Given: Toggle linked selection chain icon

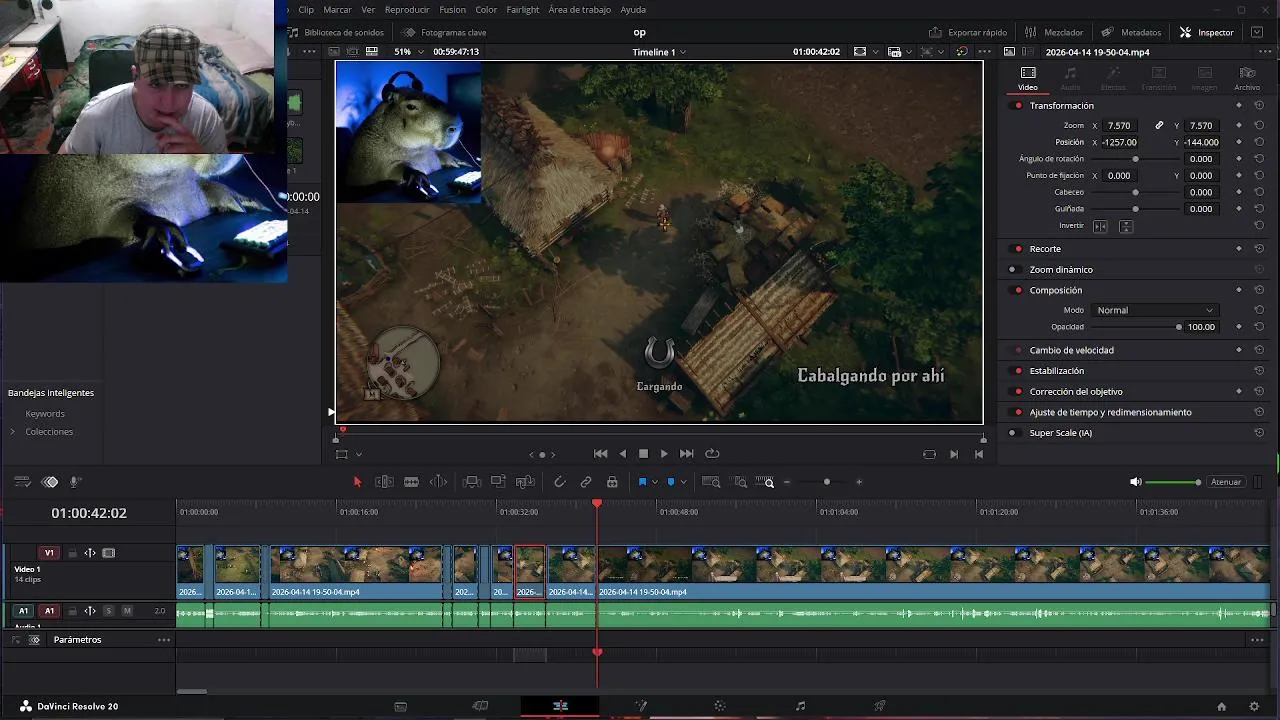Looking at the screenshot, I should click(x=586, y=482).
